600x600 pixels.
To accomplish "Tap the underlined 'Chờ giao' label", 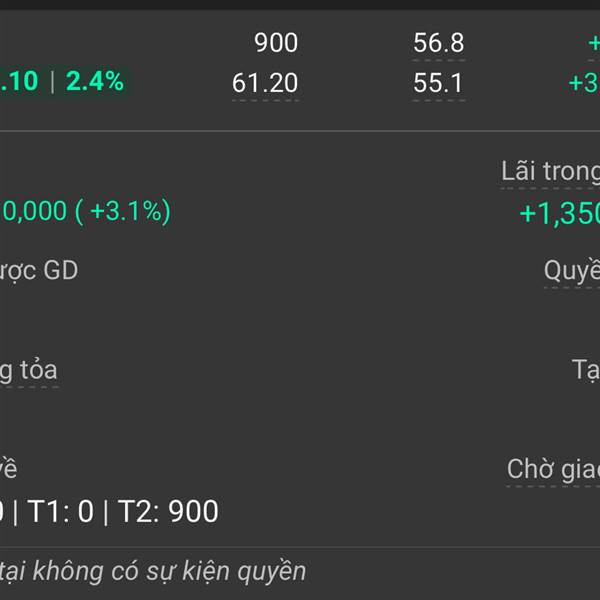I will pyautogui.click(x=553, y=469).
